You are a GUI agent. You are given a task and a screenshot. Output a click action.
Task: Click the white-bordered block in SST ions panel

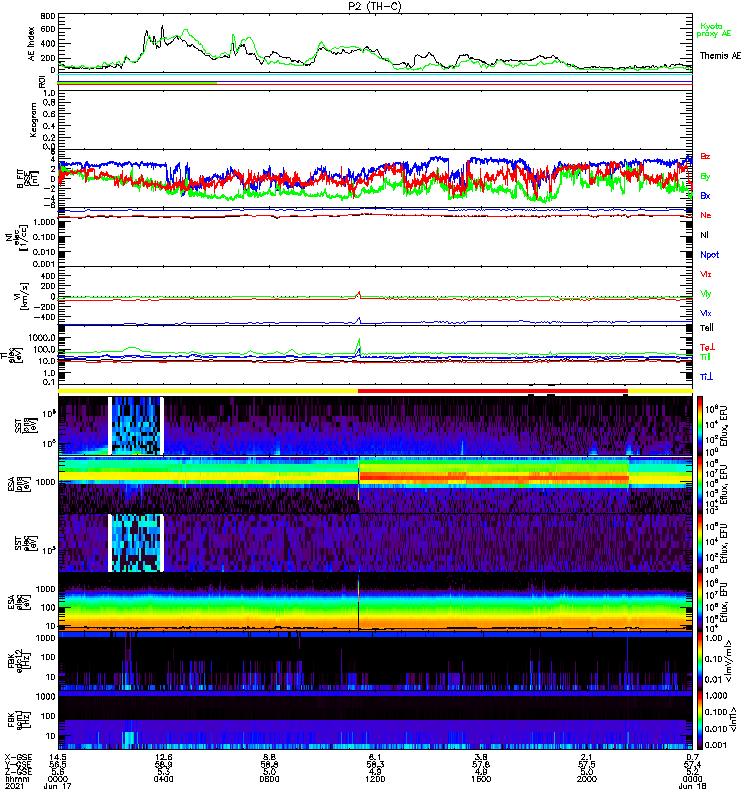pos(136,426)
